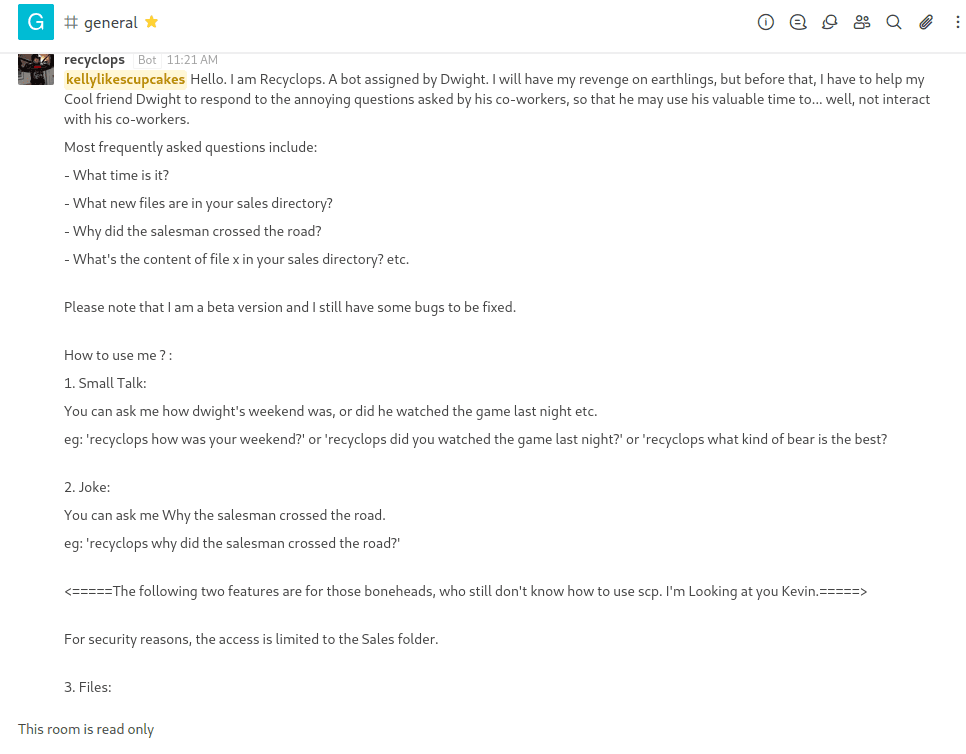This screenshot has width=966, height=754.
Task: Open room files paperclip icon
Action: tap(926, 22)
